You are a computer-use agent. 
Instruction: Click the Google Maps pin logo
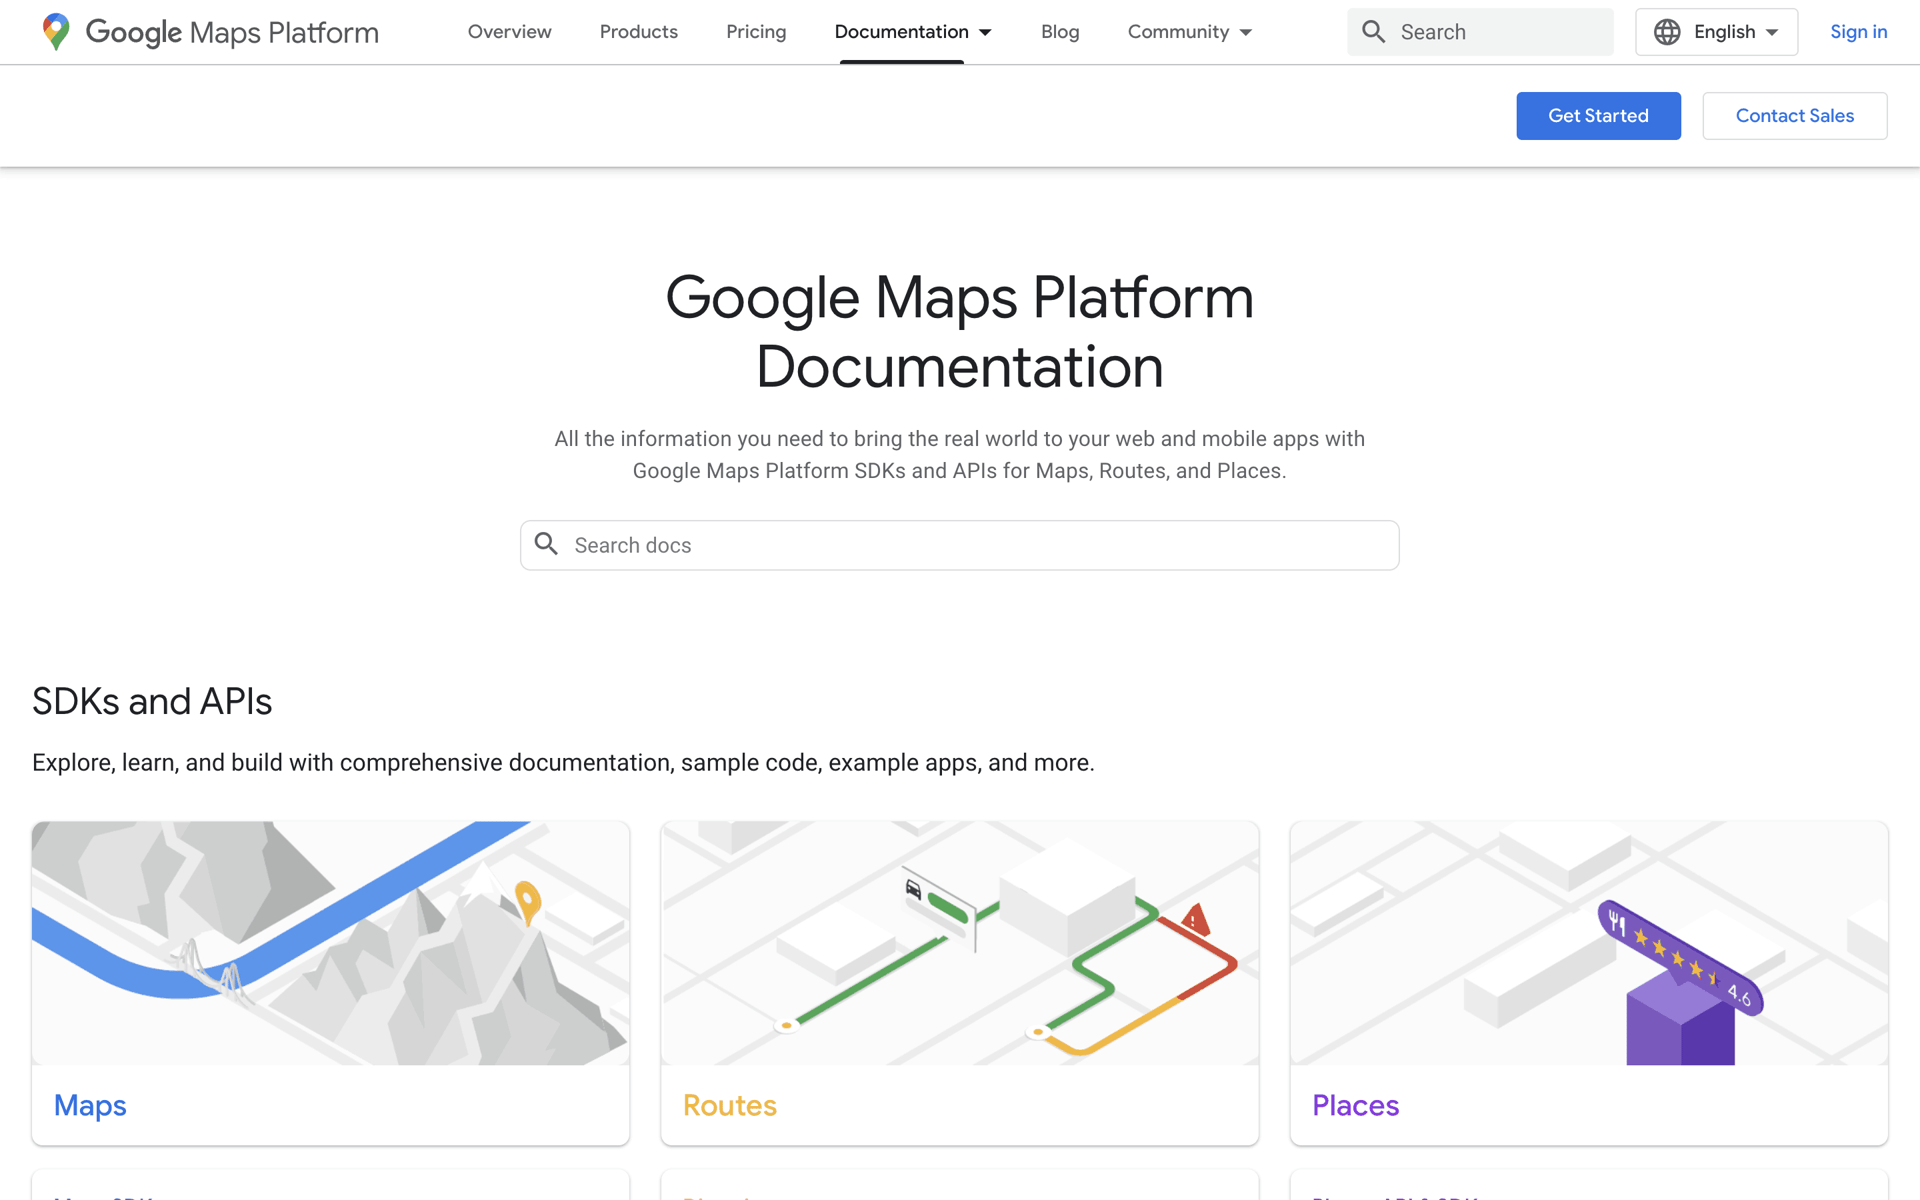[56, 32]
